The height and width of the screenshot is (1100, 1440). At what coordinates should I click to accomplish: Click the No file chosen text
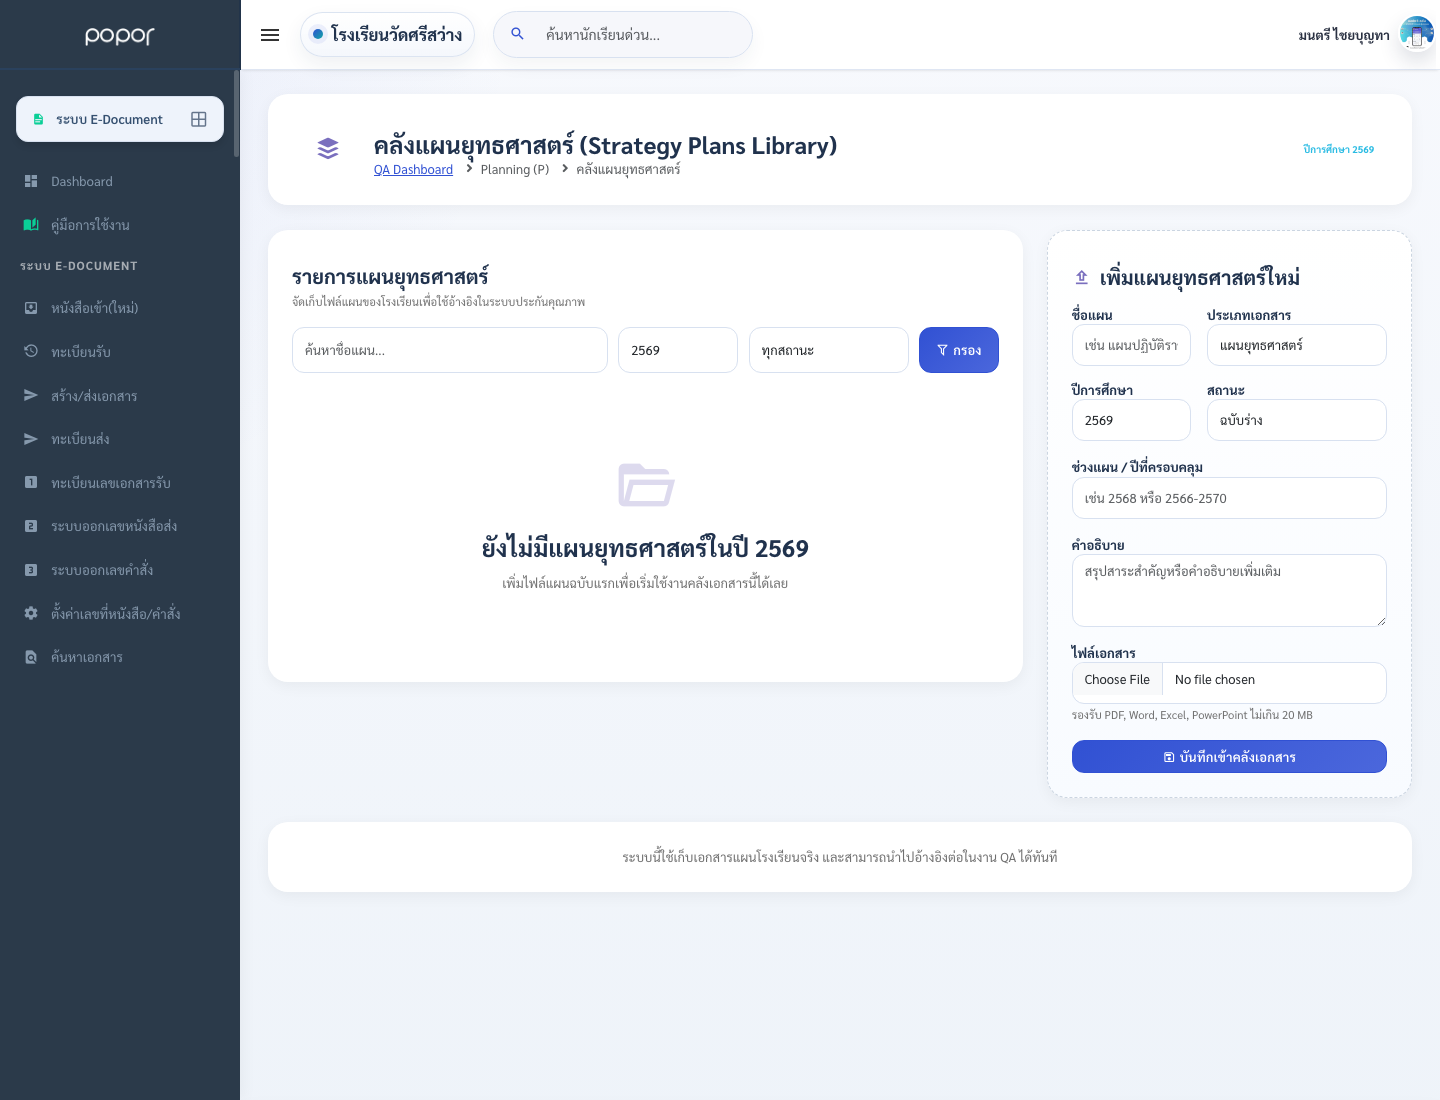tap(1215, 680)
